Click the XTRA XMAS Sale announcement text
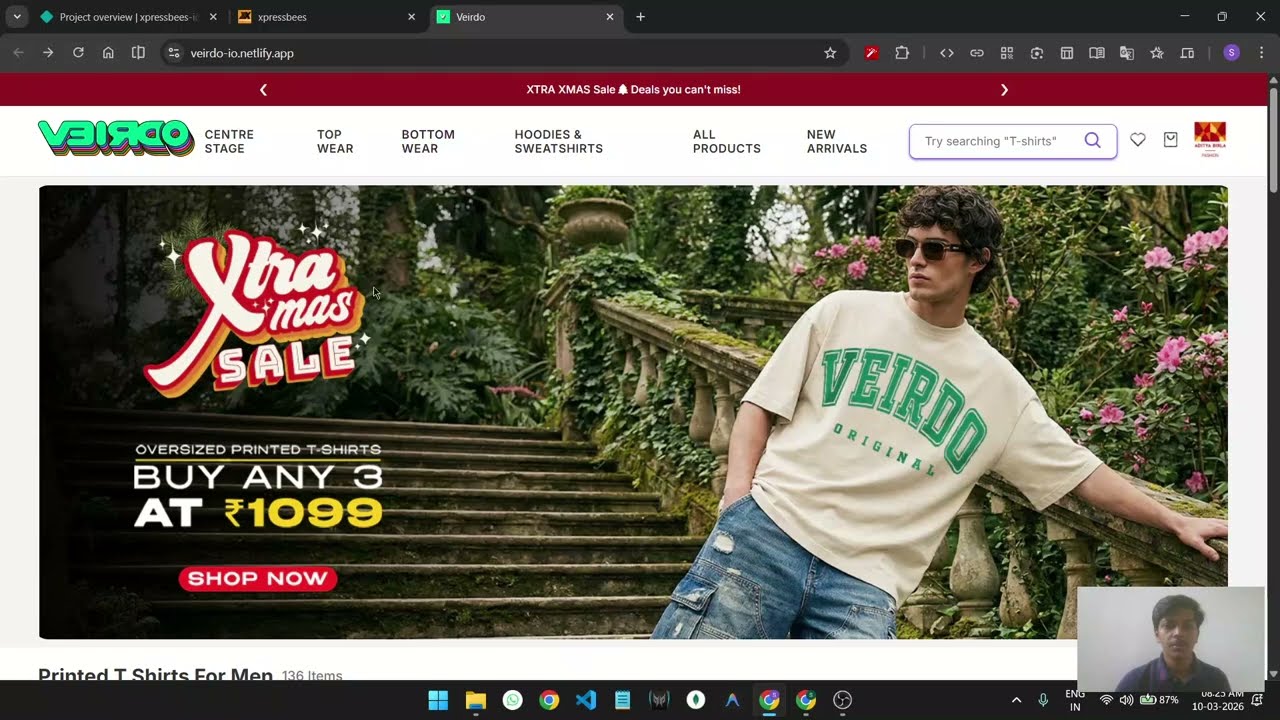This screenshot has height=720, width=1280. pos(633,90)
